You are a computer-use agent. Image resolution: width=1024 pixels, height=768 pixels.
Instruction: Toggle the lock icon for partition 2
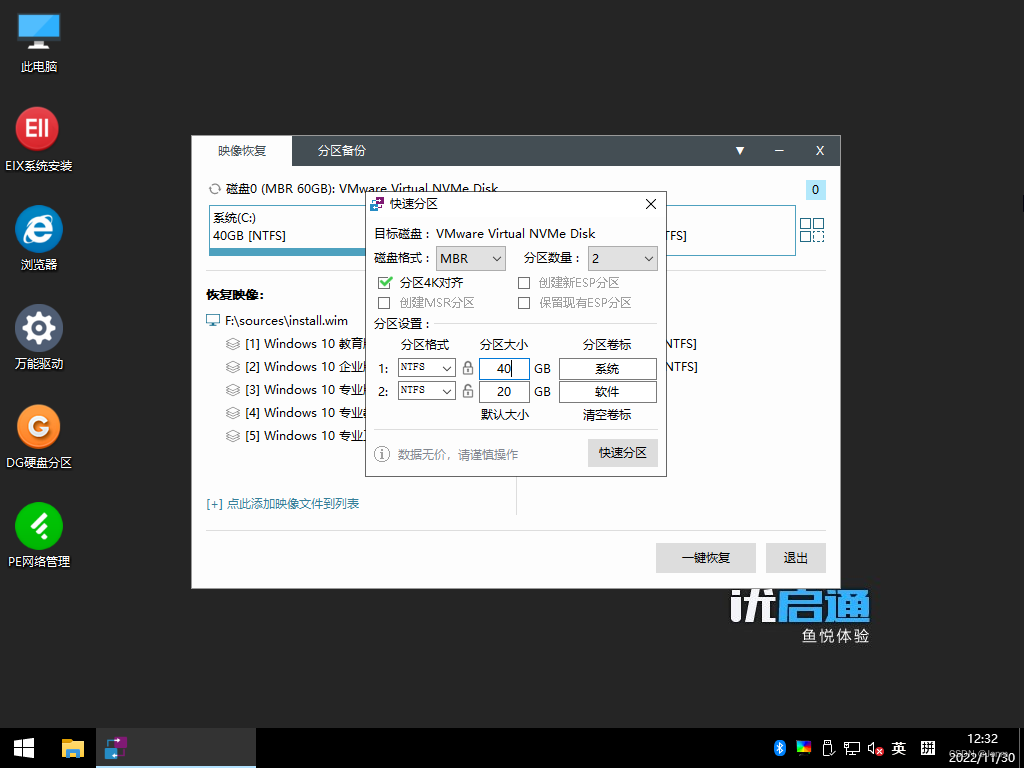point(468,391)
